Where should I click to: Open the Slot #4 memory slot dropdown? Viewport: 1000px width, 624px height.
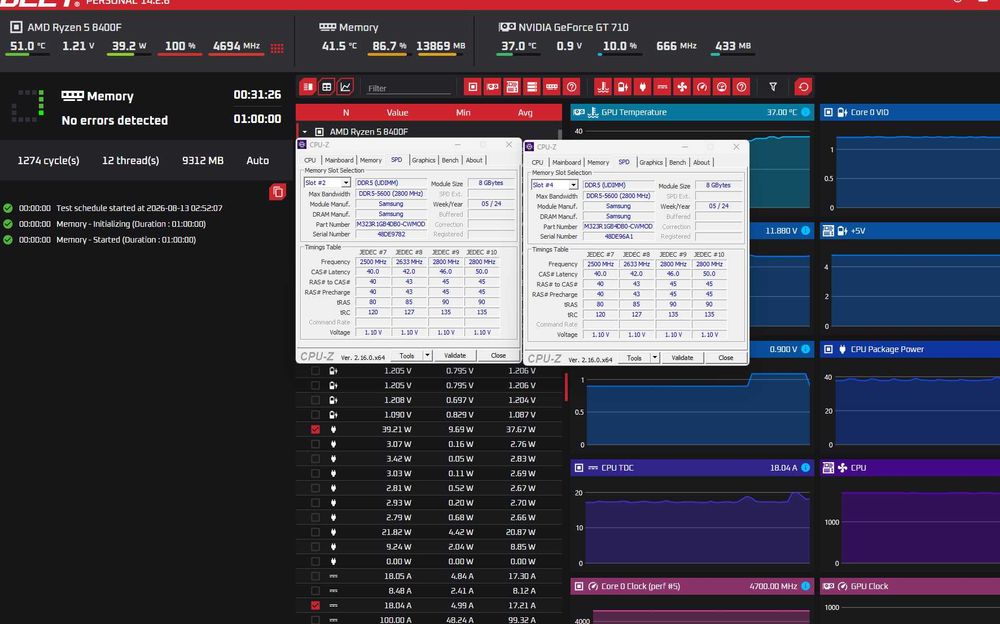click(x=573, y=185)
